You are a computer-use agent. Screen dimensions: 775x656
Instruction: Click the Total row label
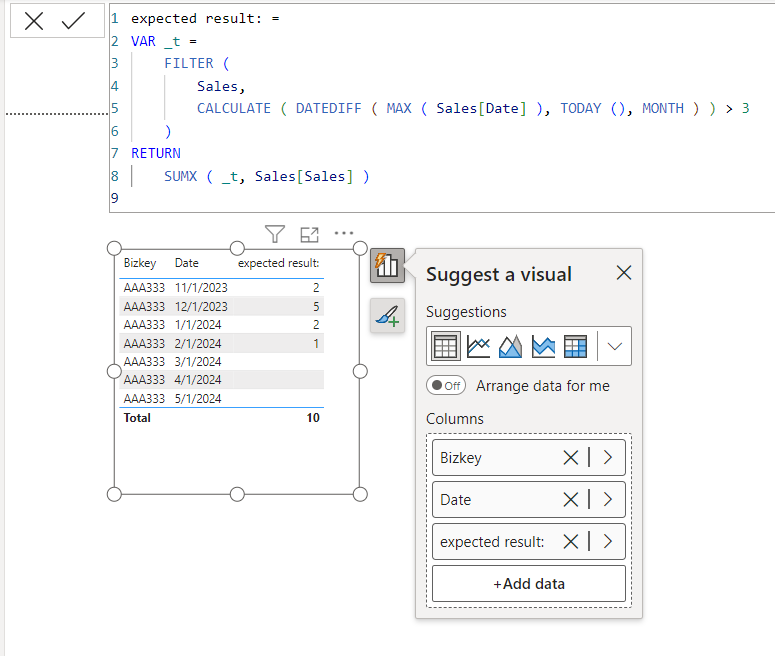click(x=137, y=418)
